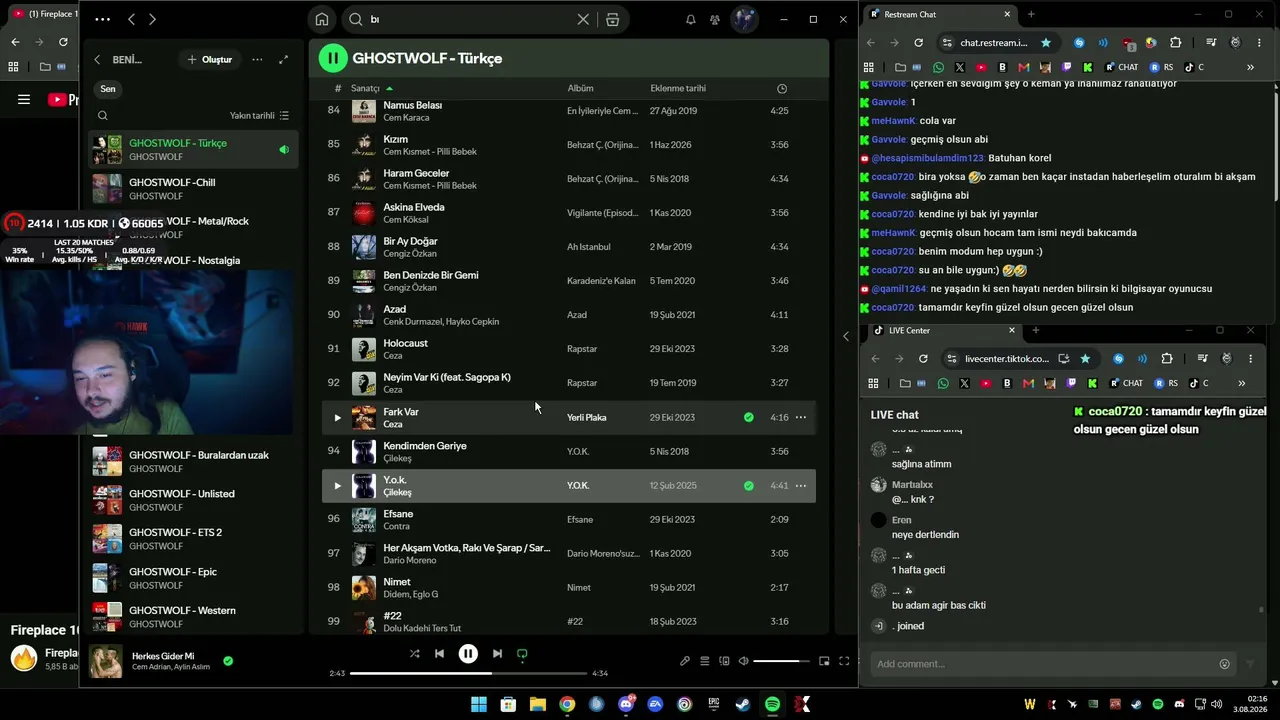The height and width of the screenshot is (720, 1280).
Task: Play the track Fark Var
Action: pyautogui.click(x=337, y=418)
